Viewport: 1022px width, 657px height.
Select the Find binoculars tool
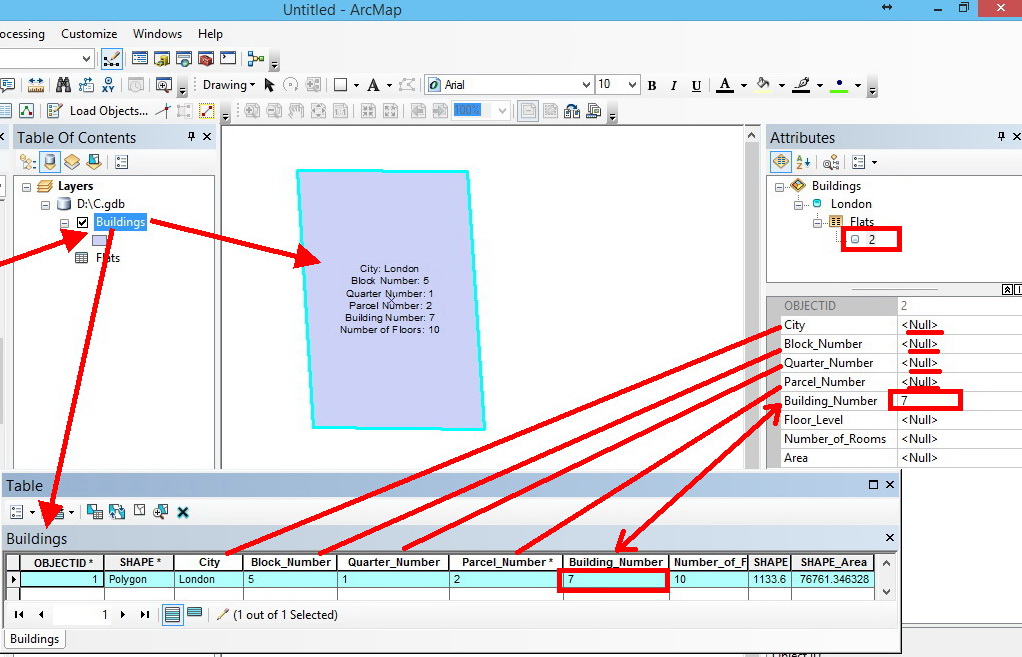coord(63,85)
